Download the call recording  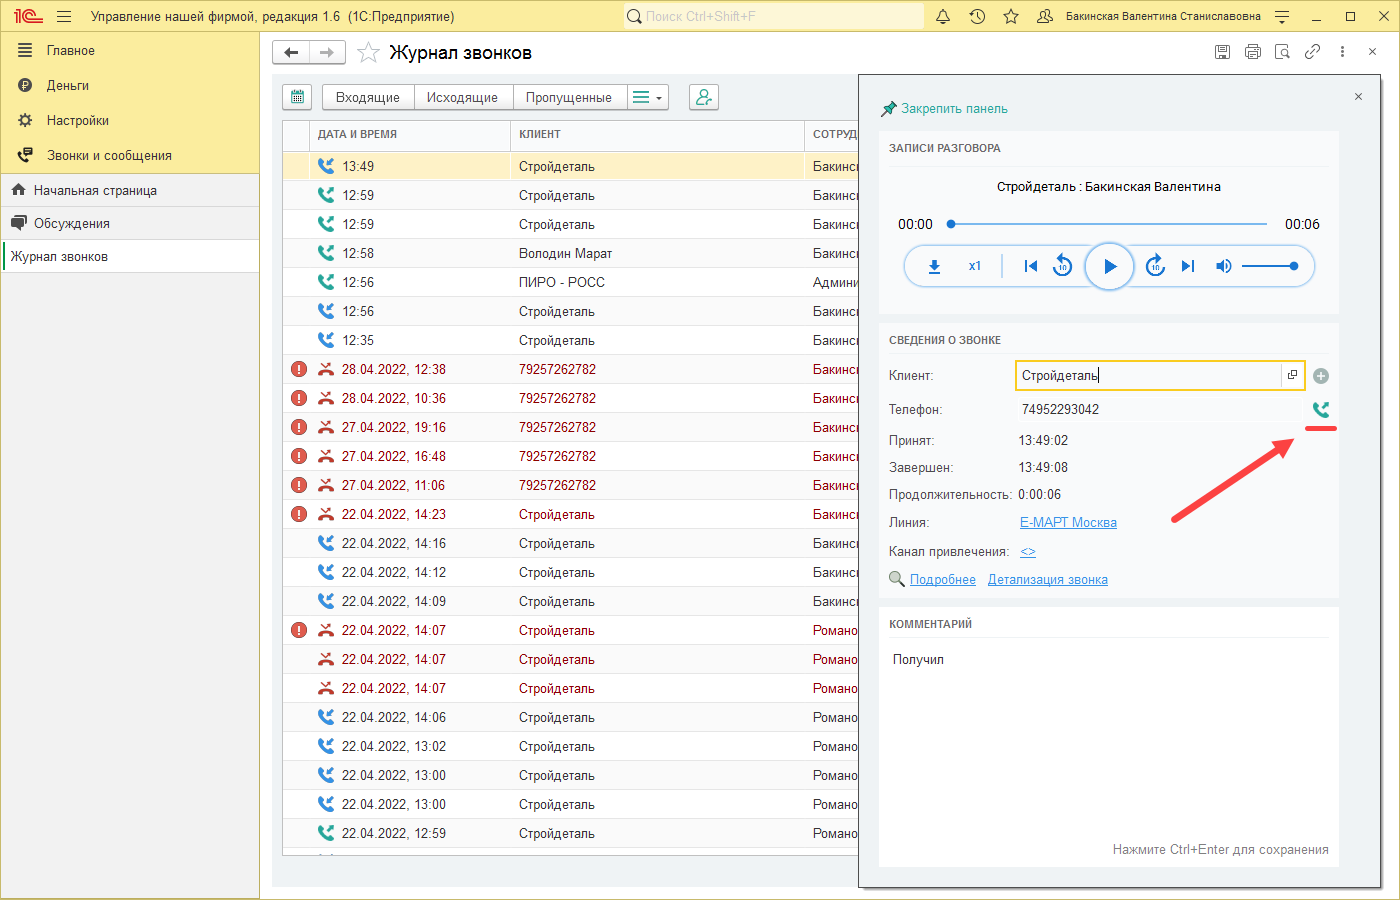tap(934, 267)
